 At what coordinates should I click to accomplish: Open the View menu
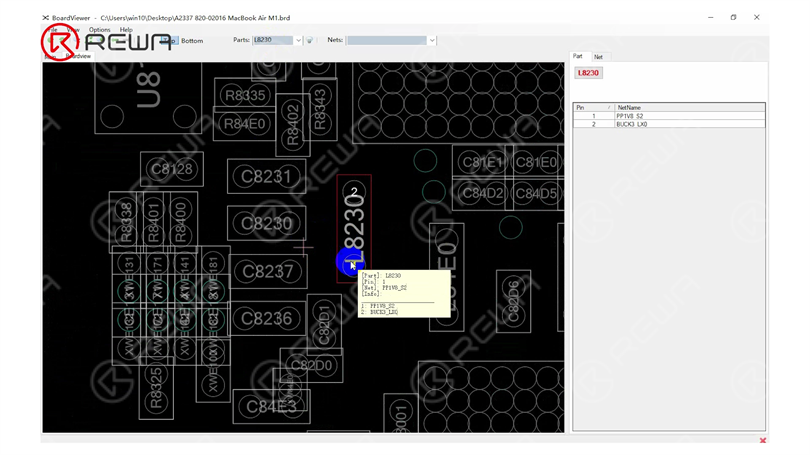(73, 30)
